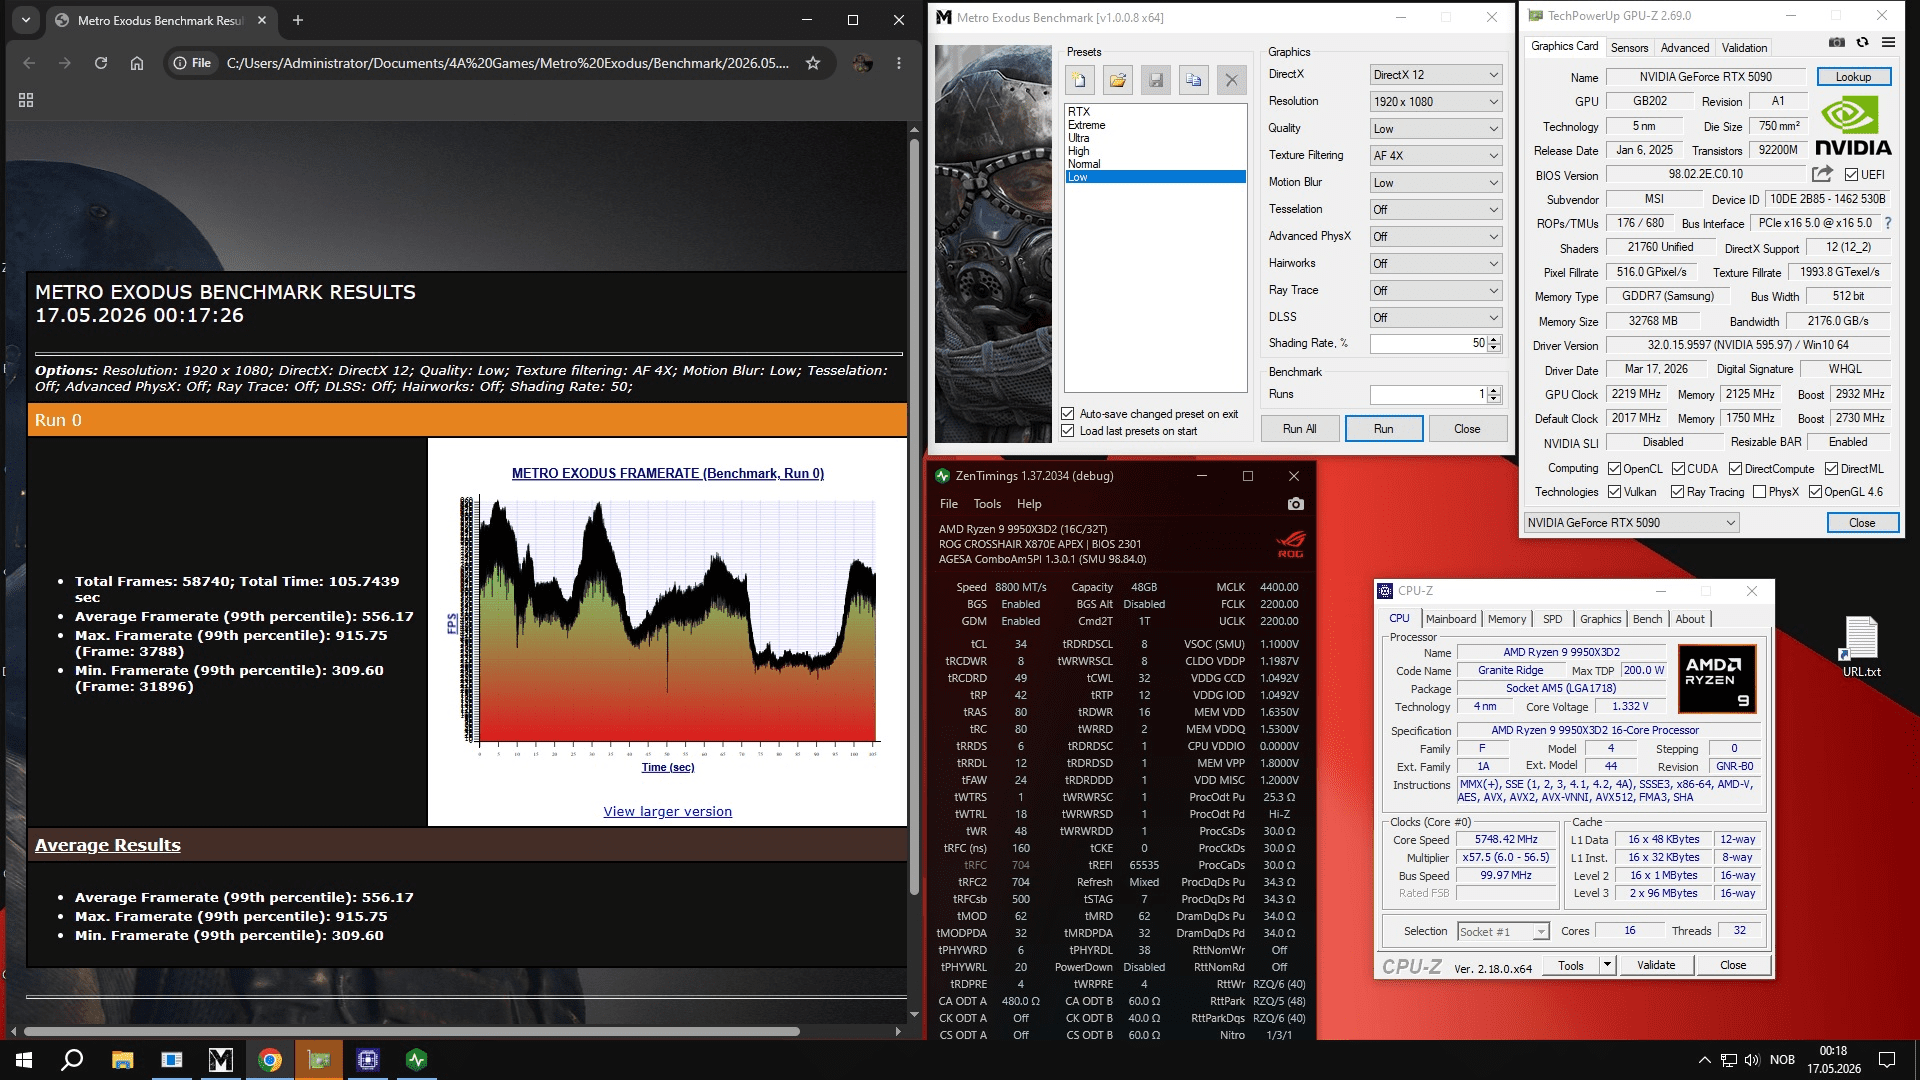Open the Resolution dropdown
This screenshot has width=1920, height=1080.
(1435, 102)
